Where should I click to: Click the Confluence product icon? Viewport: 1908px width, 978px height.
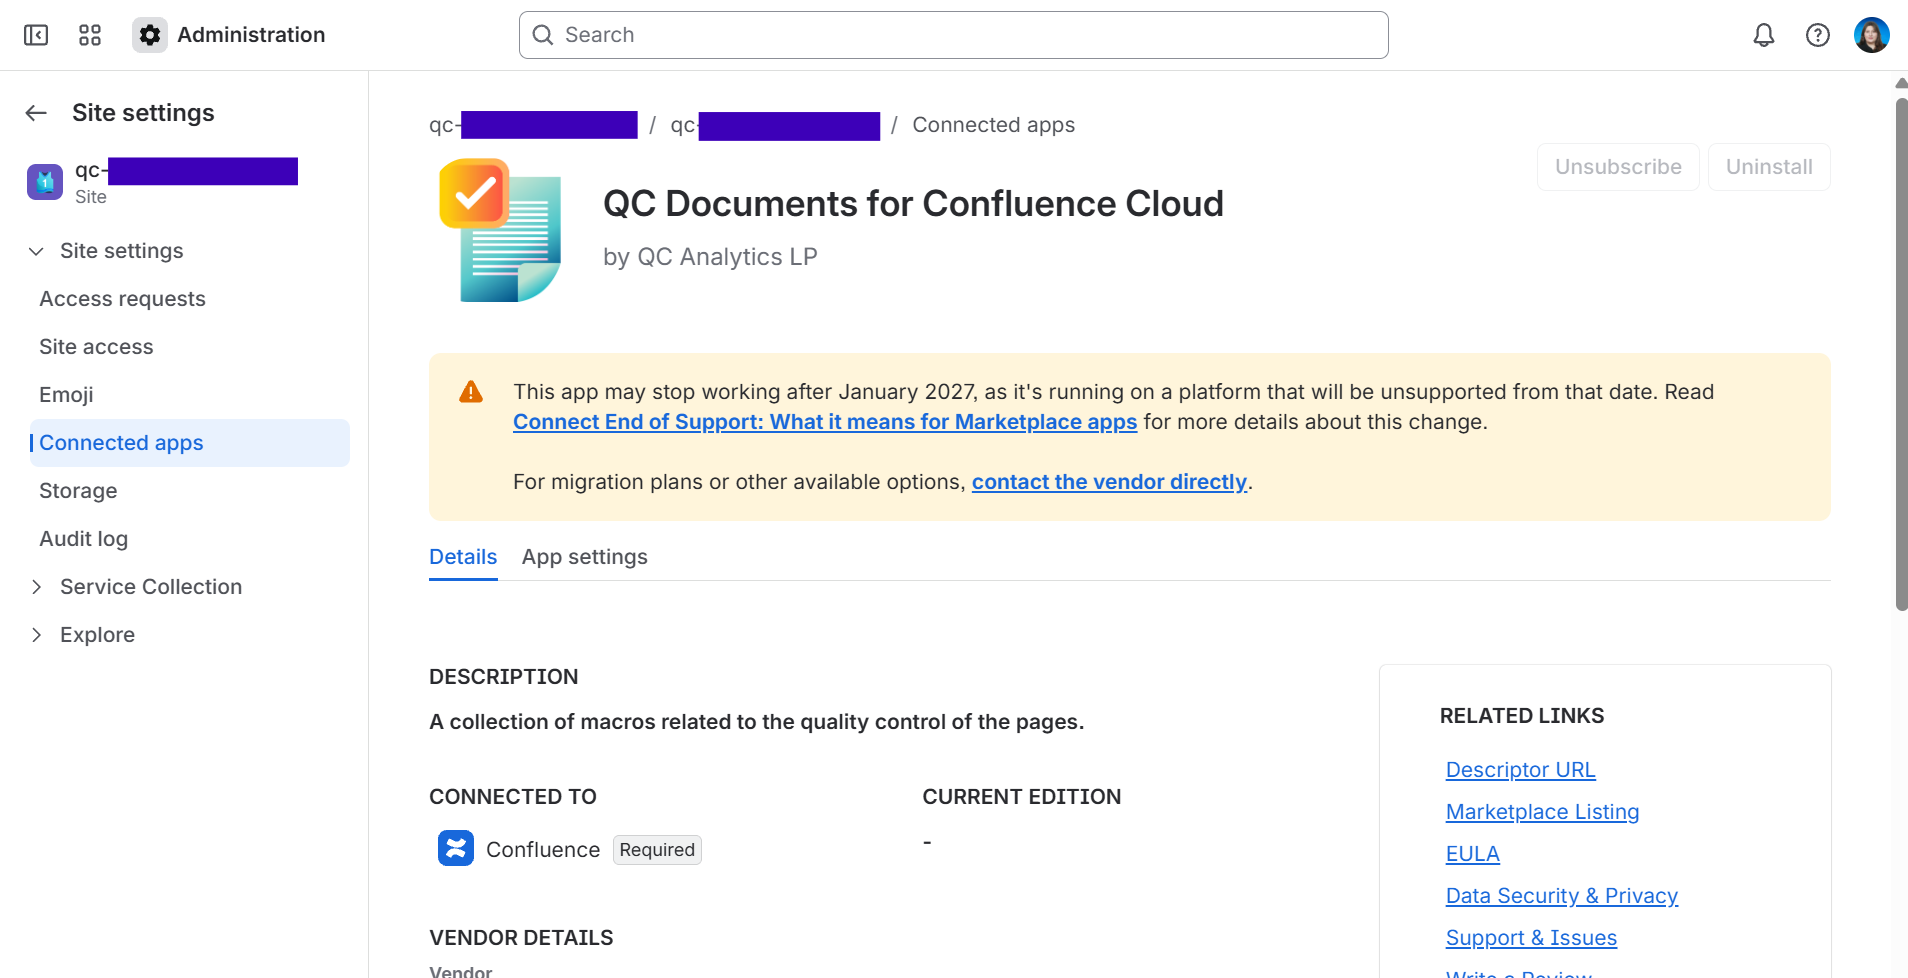[x=456, y=848]
